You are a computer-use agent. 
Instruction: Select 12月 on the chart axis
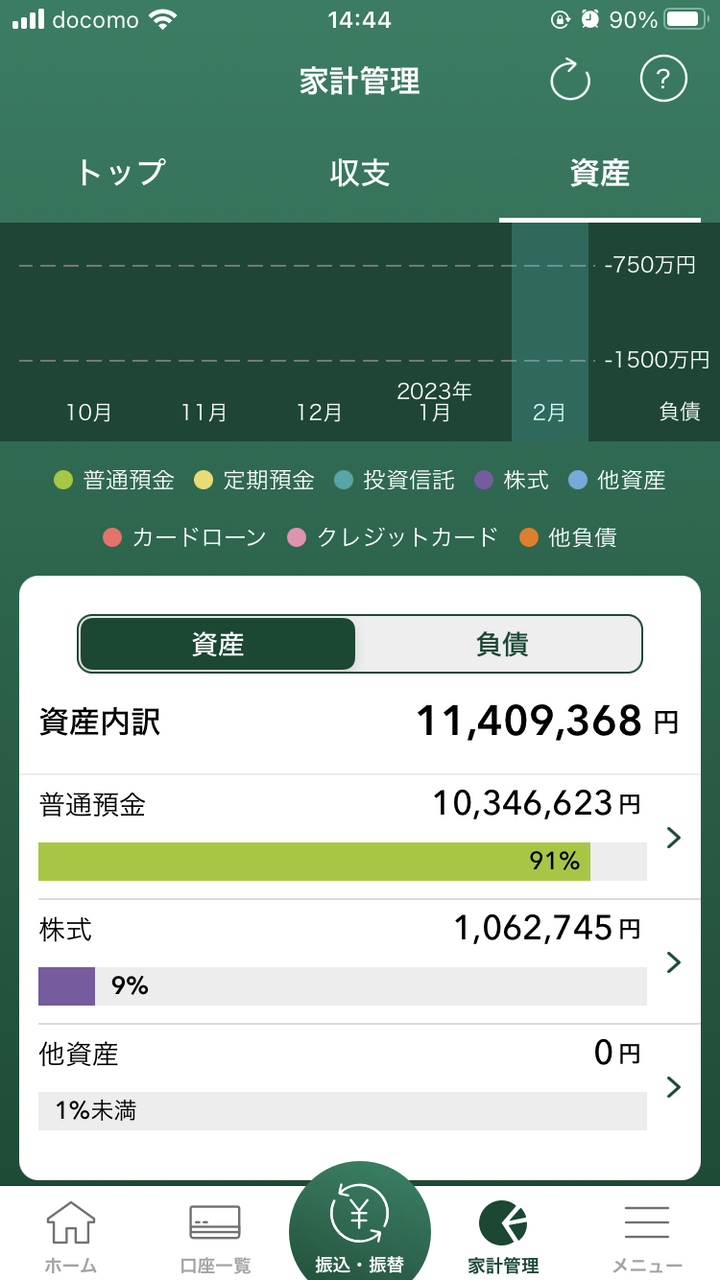(319, 412)
